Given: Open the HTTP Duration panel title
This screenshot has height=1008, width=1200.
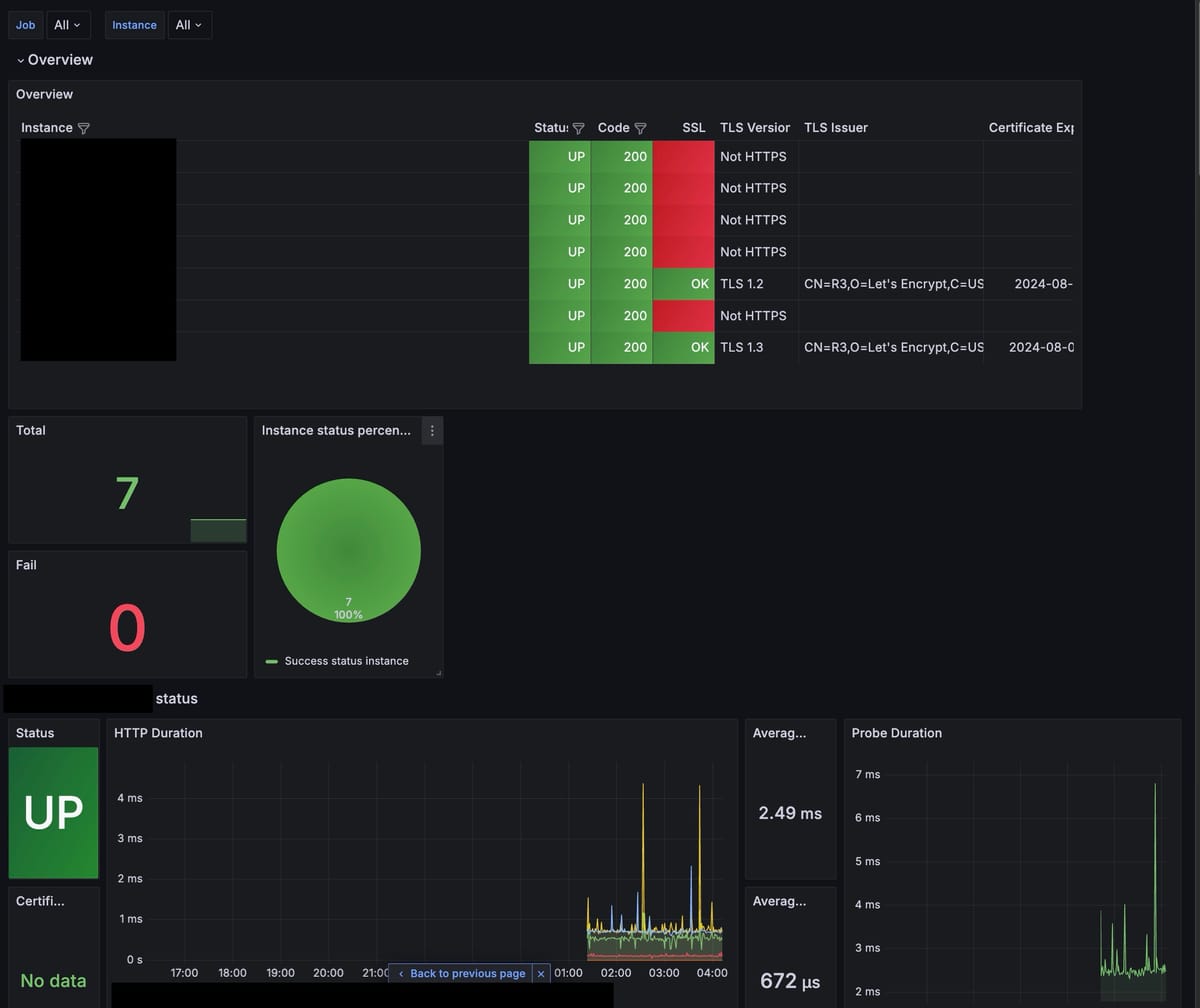Looking at the screenshot, I should tap(158, 733).
